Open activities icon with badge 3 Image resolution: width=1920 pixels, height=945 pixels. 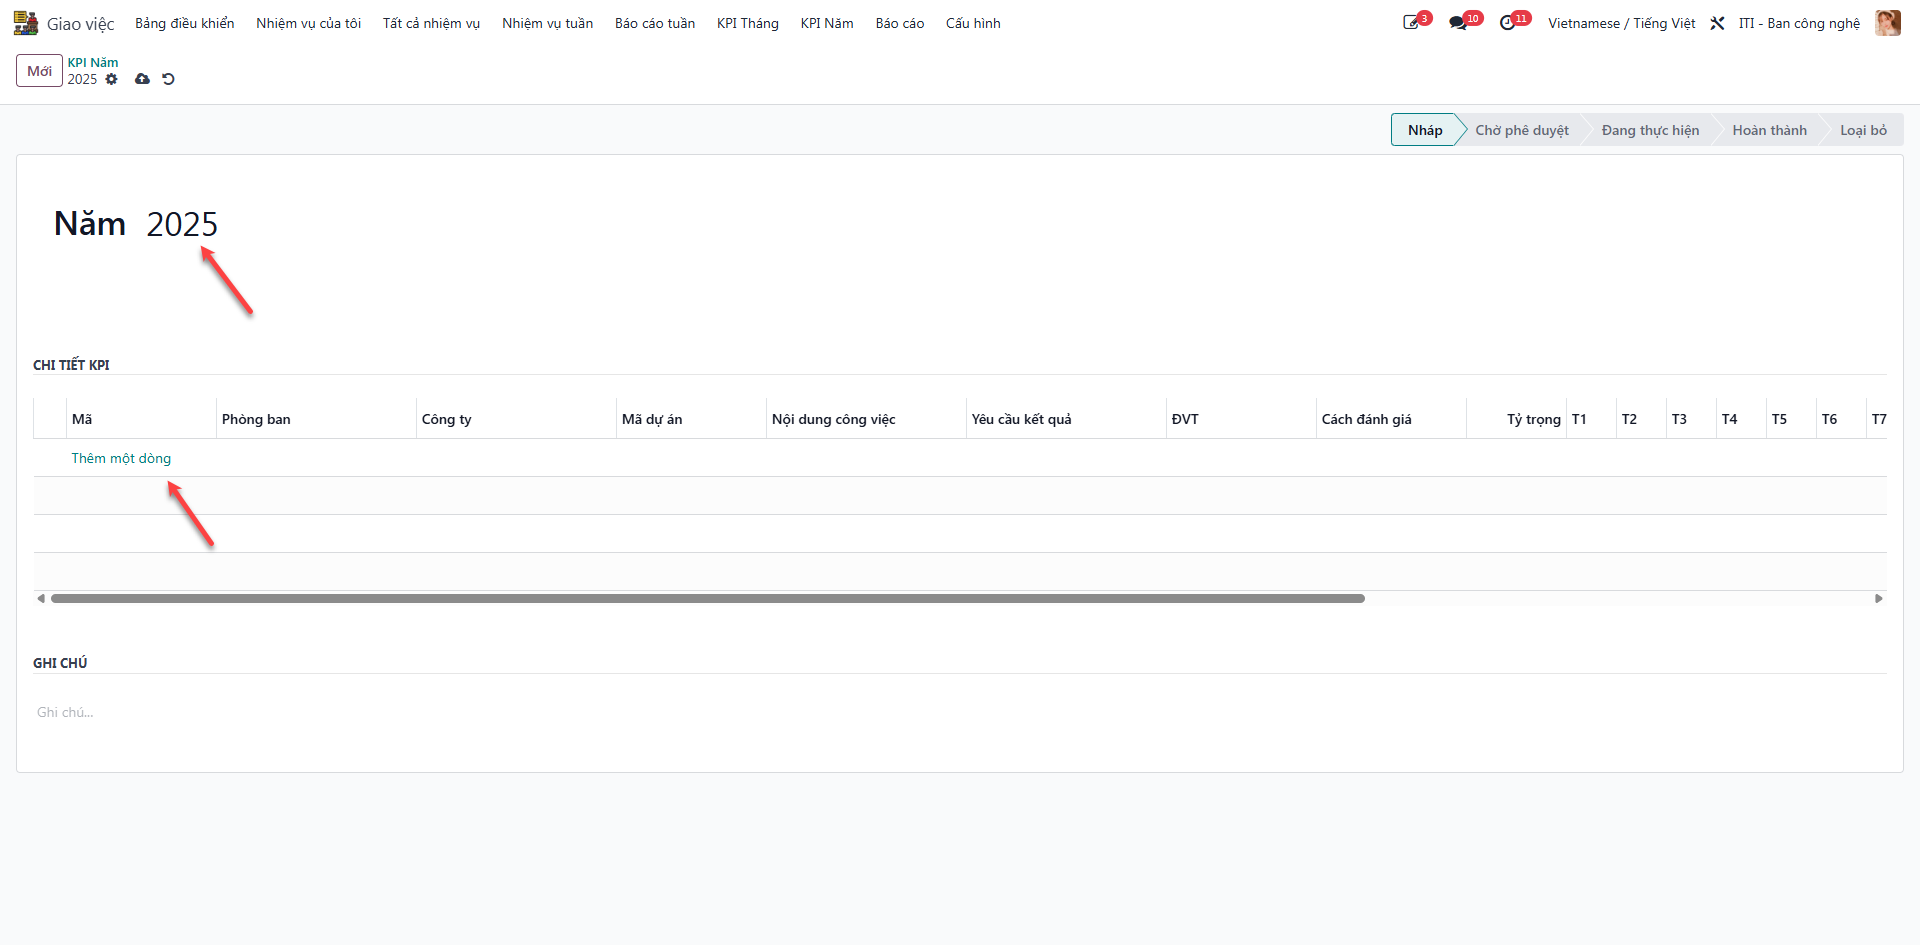pyautogui.click(x=1412, y=22)
